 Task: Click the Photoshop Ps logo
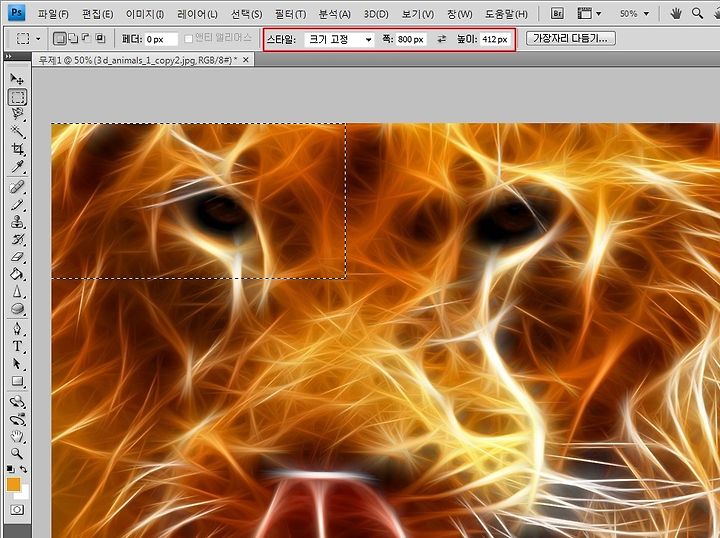coord(17,12)
